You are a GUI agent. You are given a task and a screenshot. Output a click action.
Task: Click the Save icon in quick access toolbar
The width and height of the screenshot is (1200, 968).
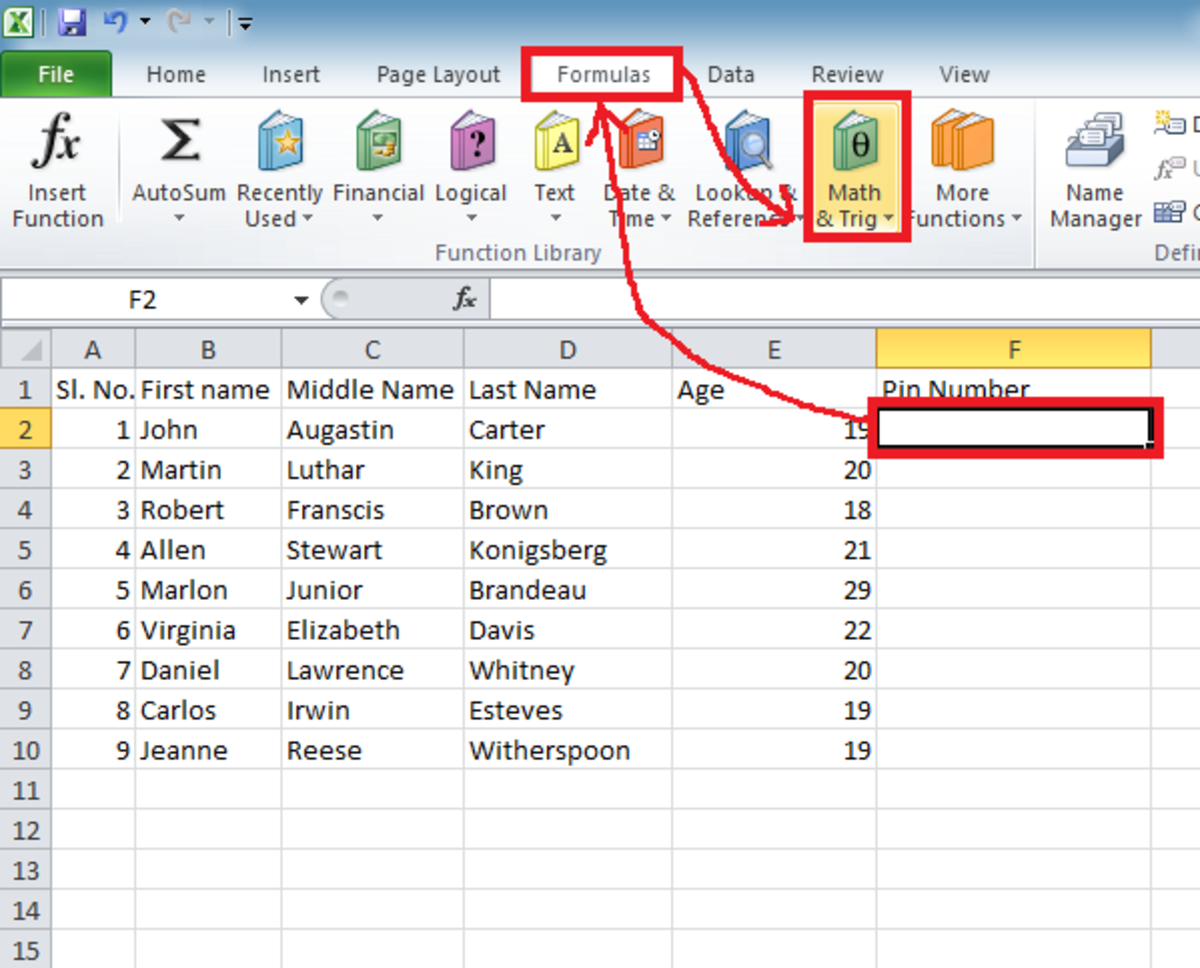coord(71,21)
